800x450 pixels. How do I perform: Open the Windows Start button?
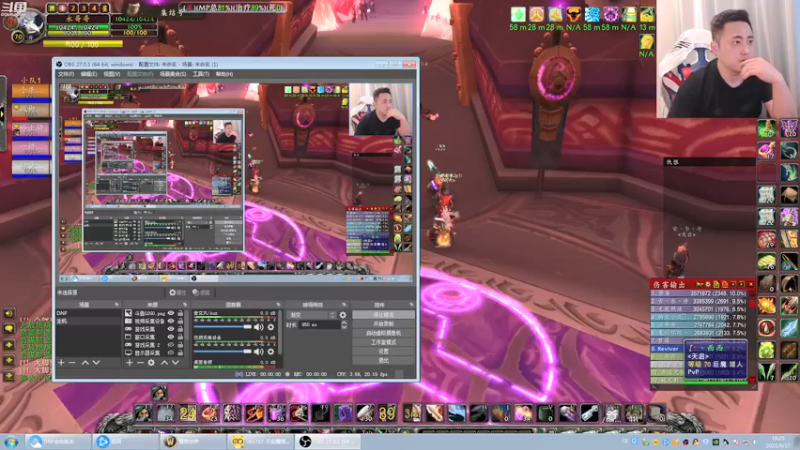point(11,442)
